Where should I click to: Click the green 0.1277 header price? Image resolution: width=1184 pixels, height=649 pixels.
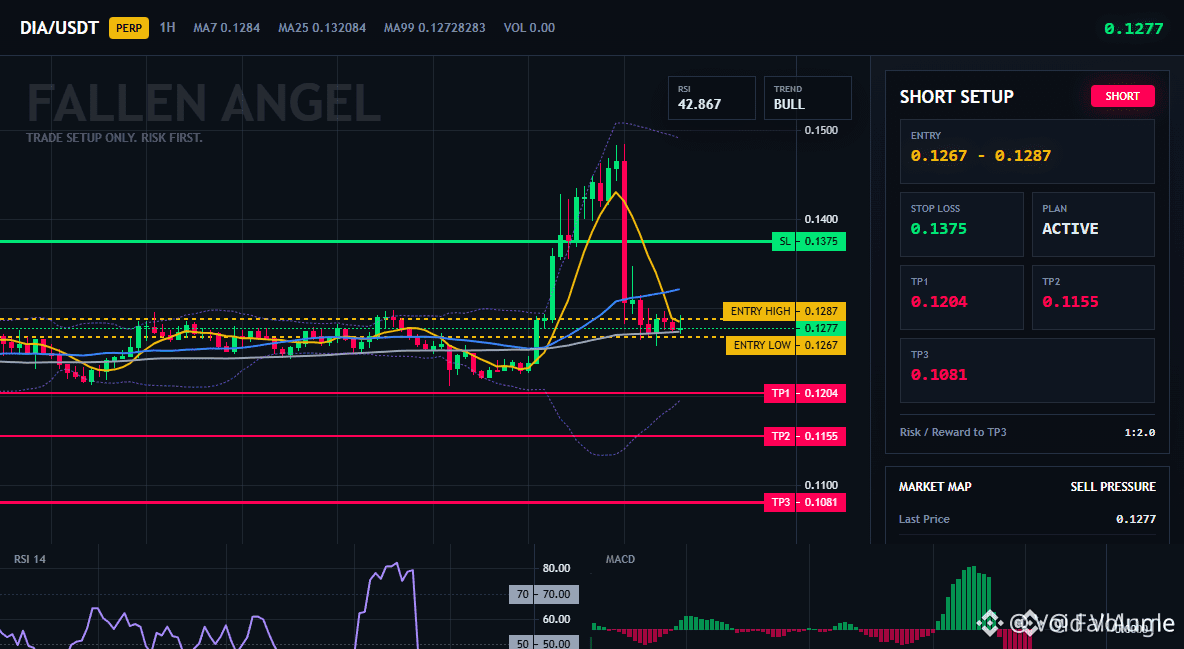[1133, 29]
